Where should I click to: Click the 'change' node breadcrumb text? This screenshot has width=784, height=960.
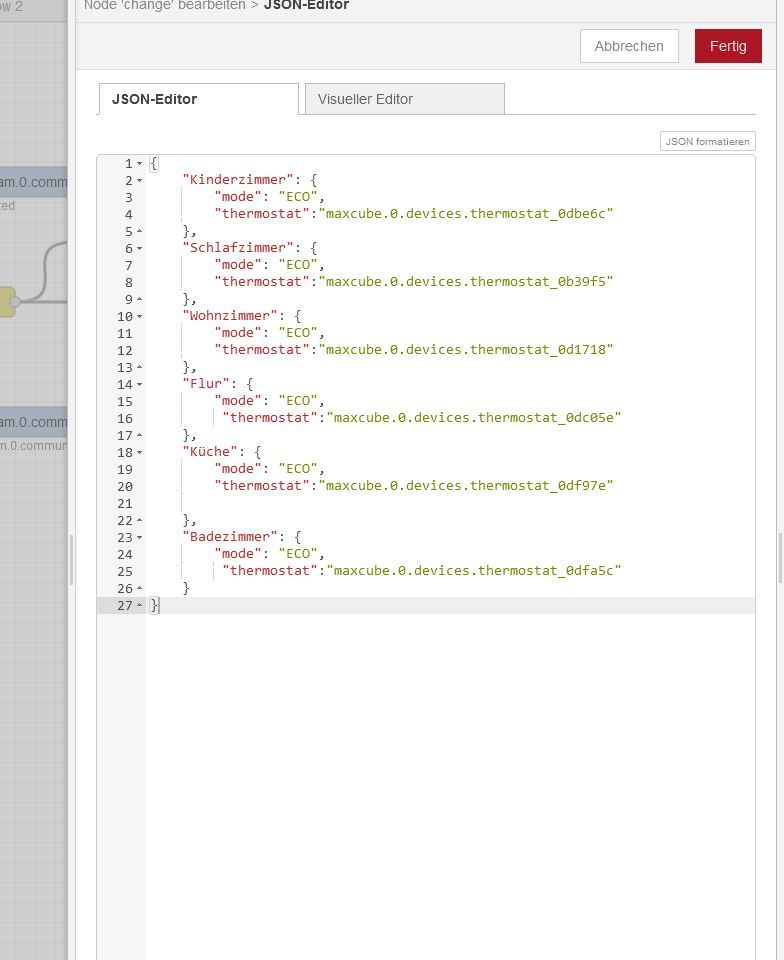coord(164,6)
